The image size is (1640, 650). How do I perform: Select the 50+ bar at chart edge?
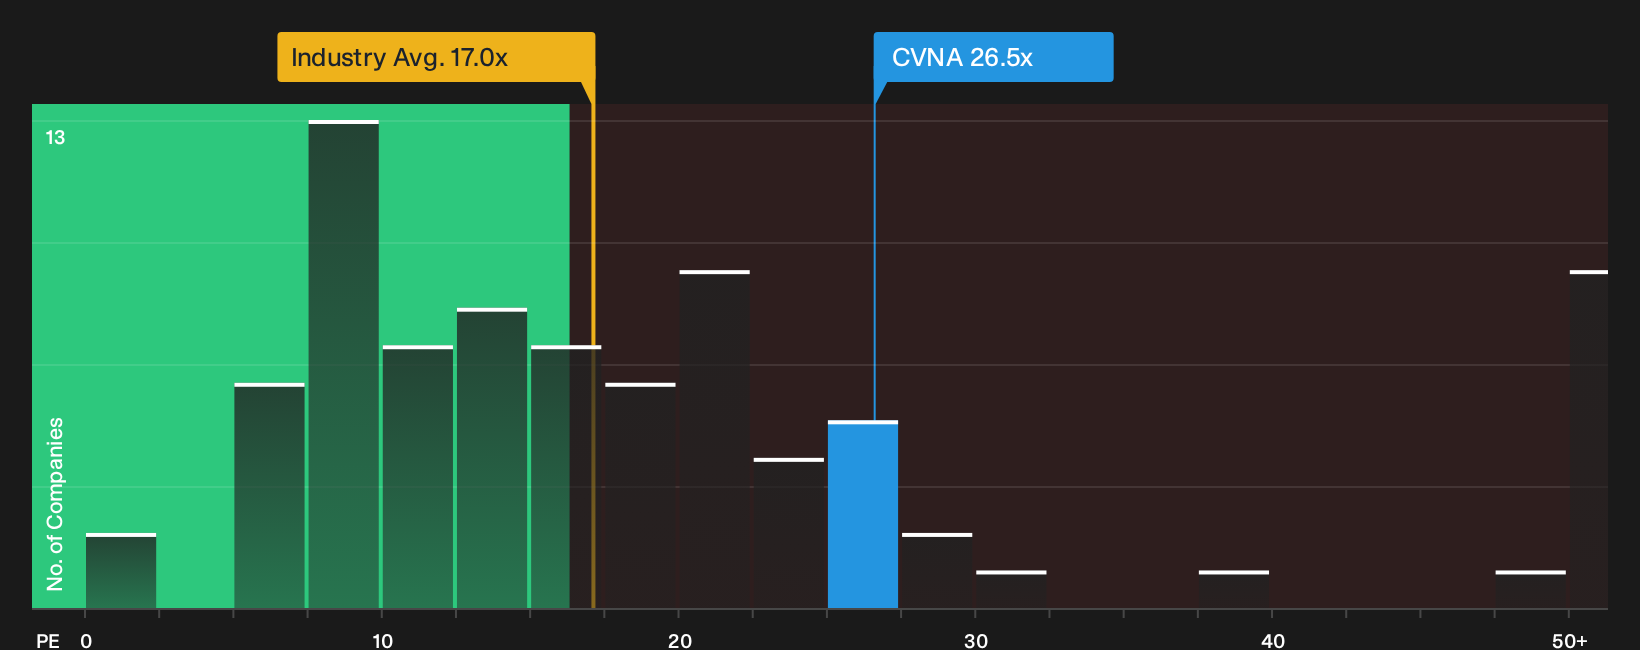pyautogui.click(x=1589, y=440)
